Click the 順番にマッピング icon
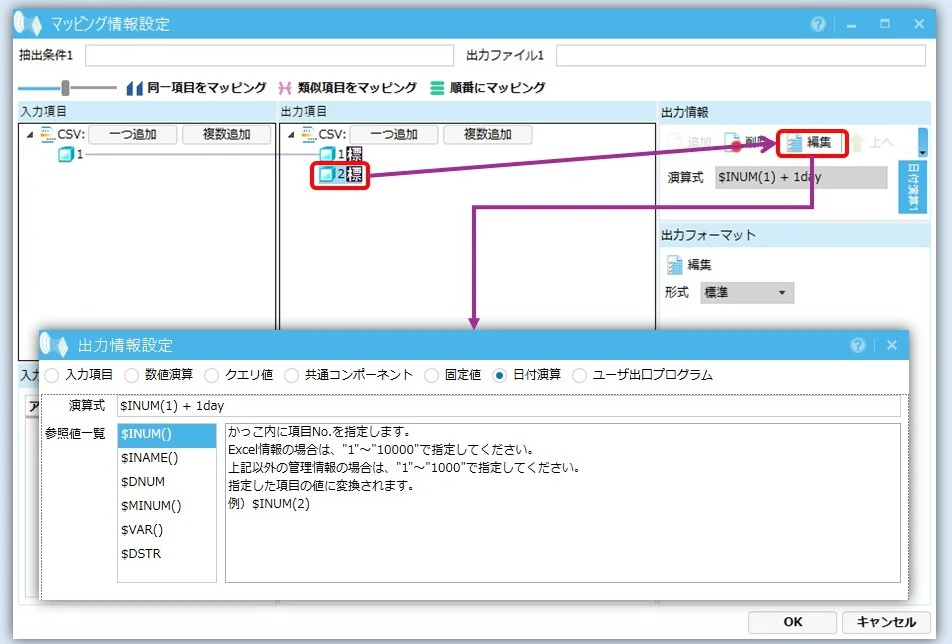This screenshot has height=644, width=952. coord(437,88)
